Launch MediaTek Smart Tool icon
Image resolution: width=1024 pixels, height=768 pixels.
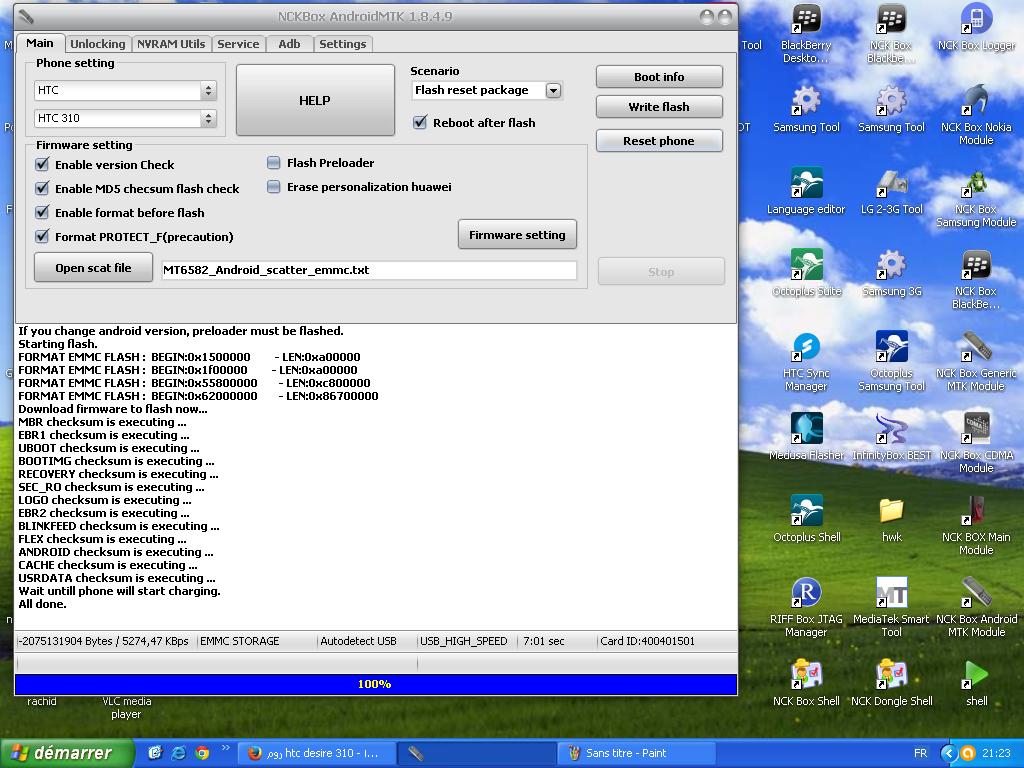click(x=891, y=607)
